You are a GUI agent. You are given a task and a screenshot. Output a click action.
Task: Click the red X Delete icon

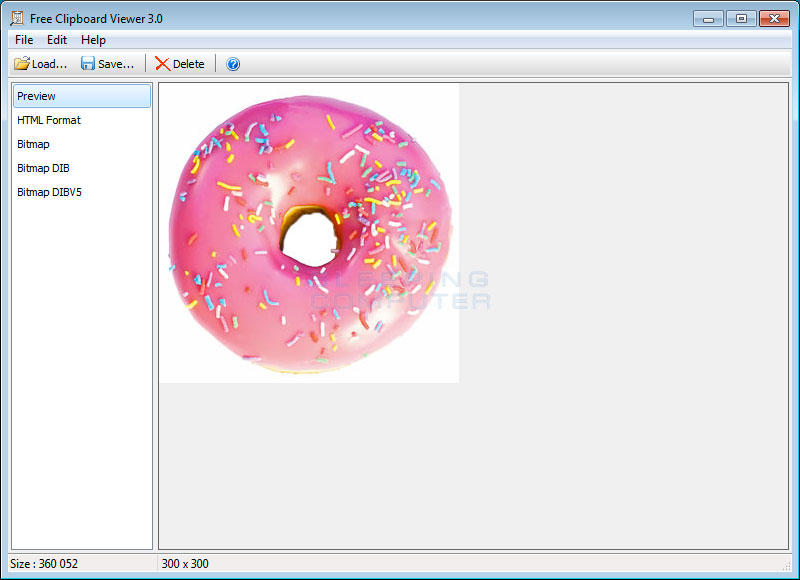[x=162, y=64]
